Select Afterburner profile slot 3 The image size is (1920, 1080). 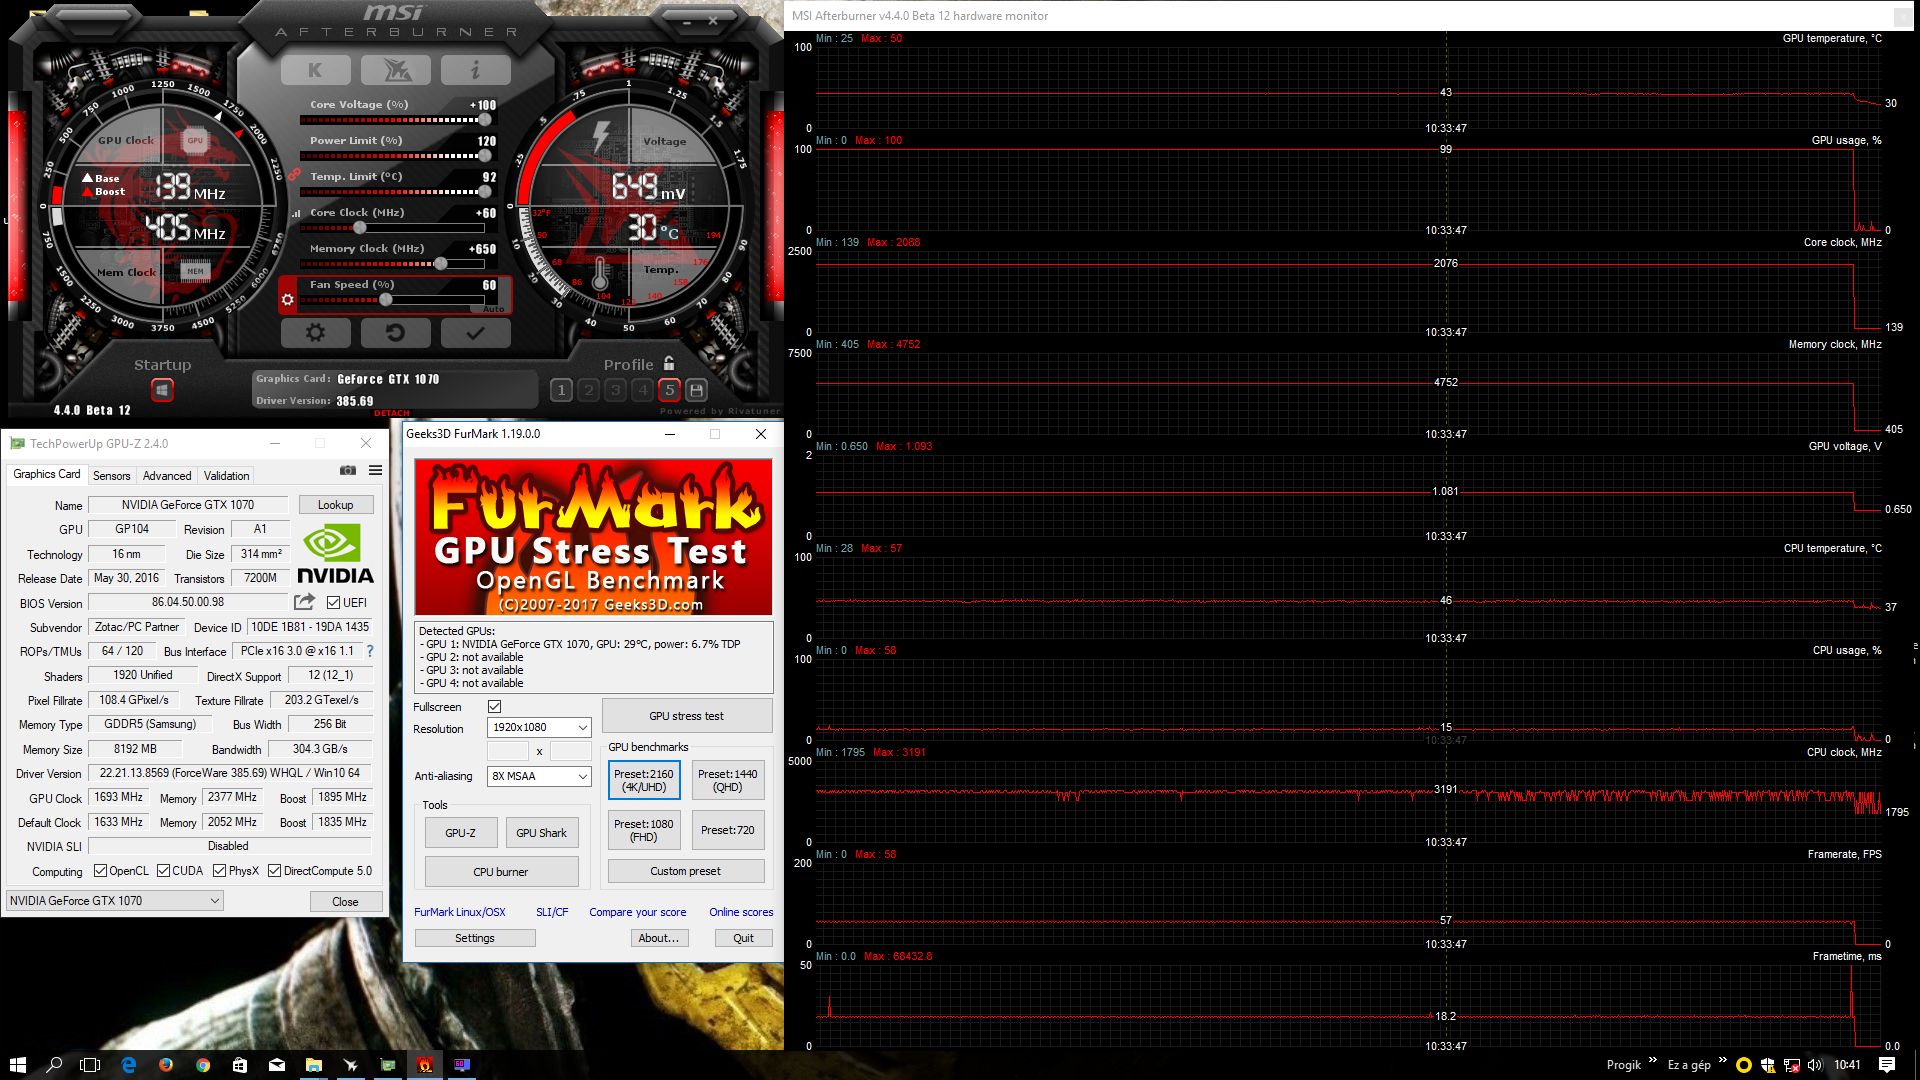coord(616,390)
